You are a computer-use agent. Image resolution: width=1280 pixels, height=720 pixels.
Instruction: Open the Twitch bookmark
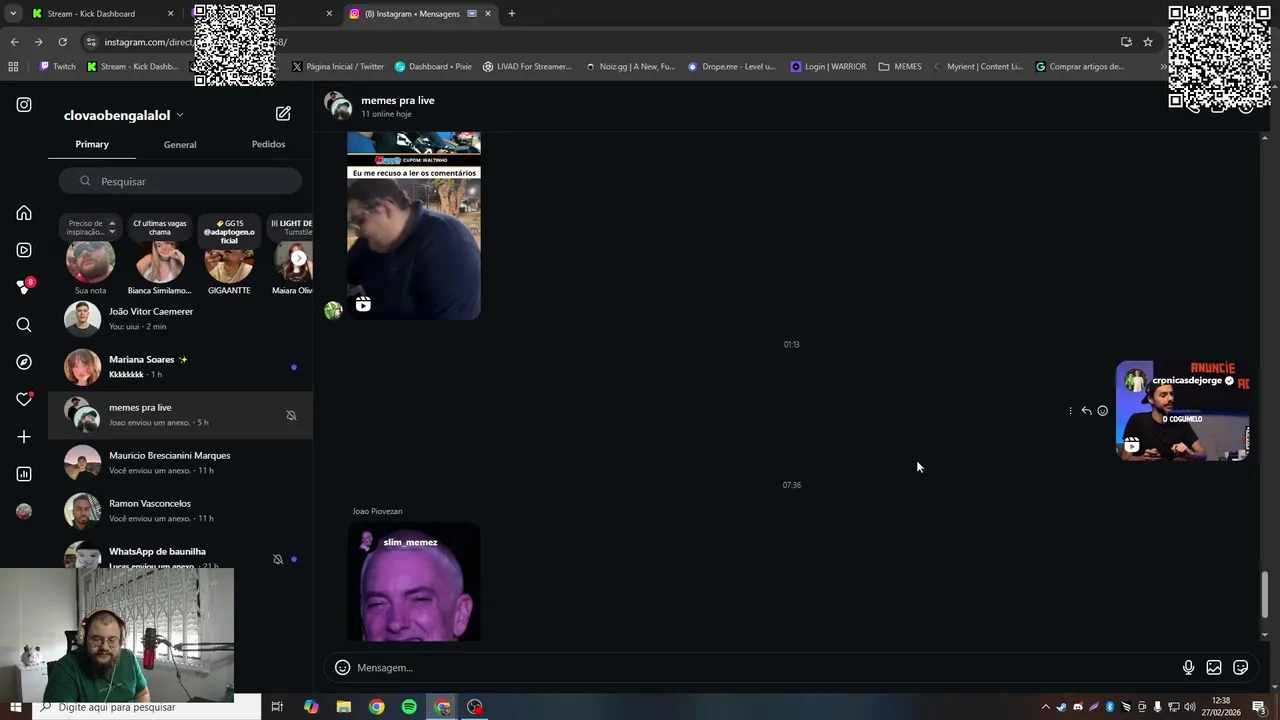pyautogui.click(x=58, y=67)
